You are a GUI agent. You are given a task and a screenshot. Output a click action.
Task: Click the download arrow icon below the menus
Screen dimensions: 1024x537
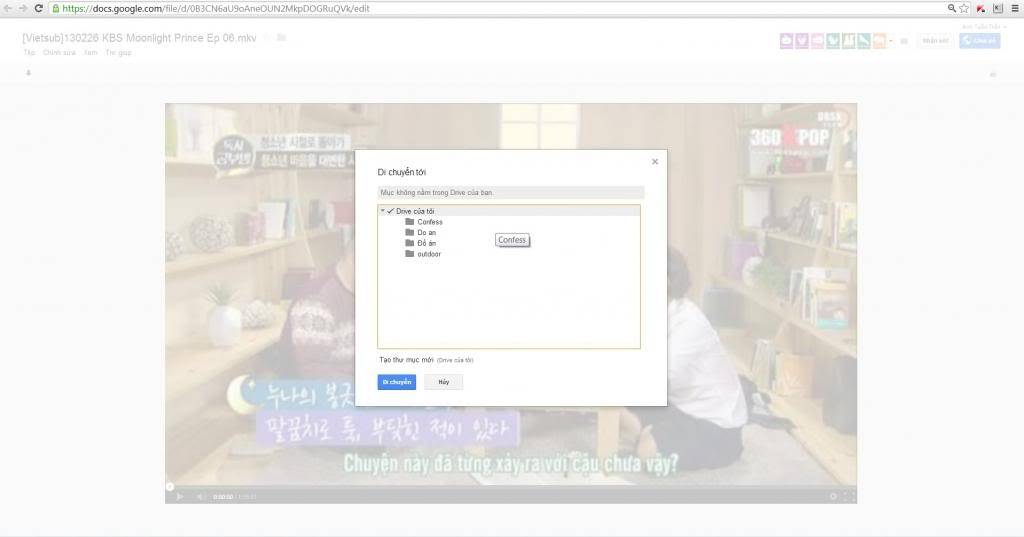(x=28, y=73)
